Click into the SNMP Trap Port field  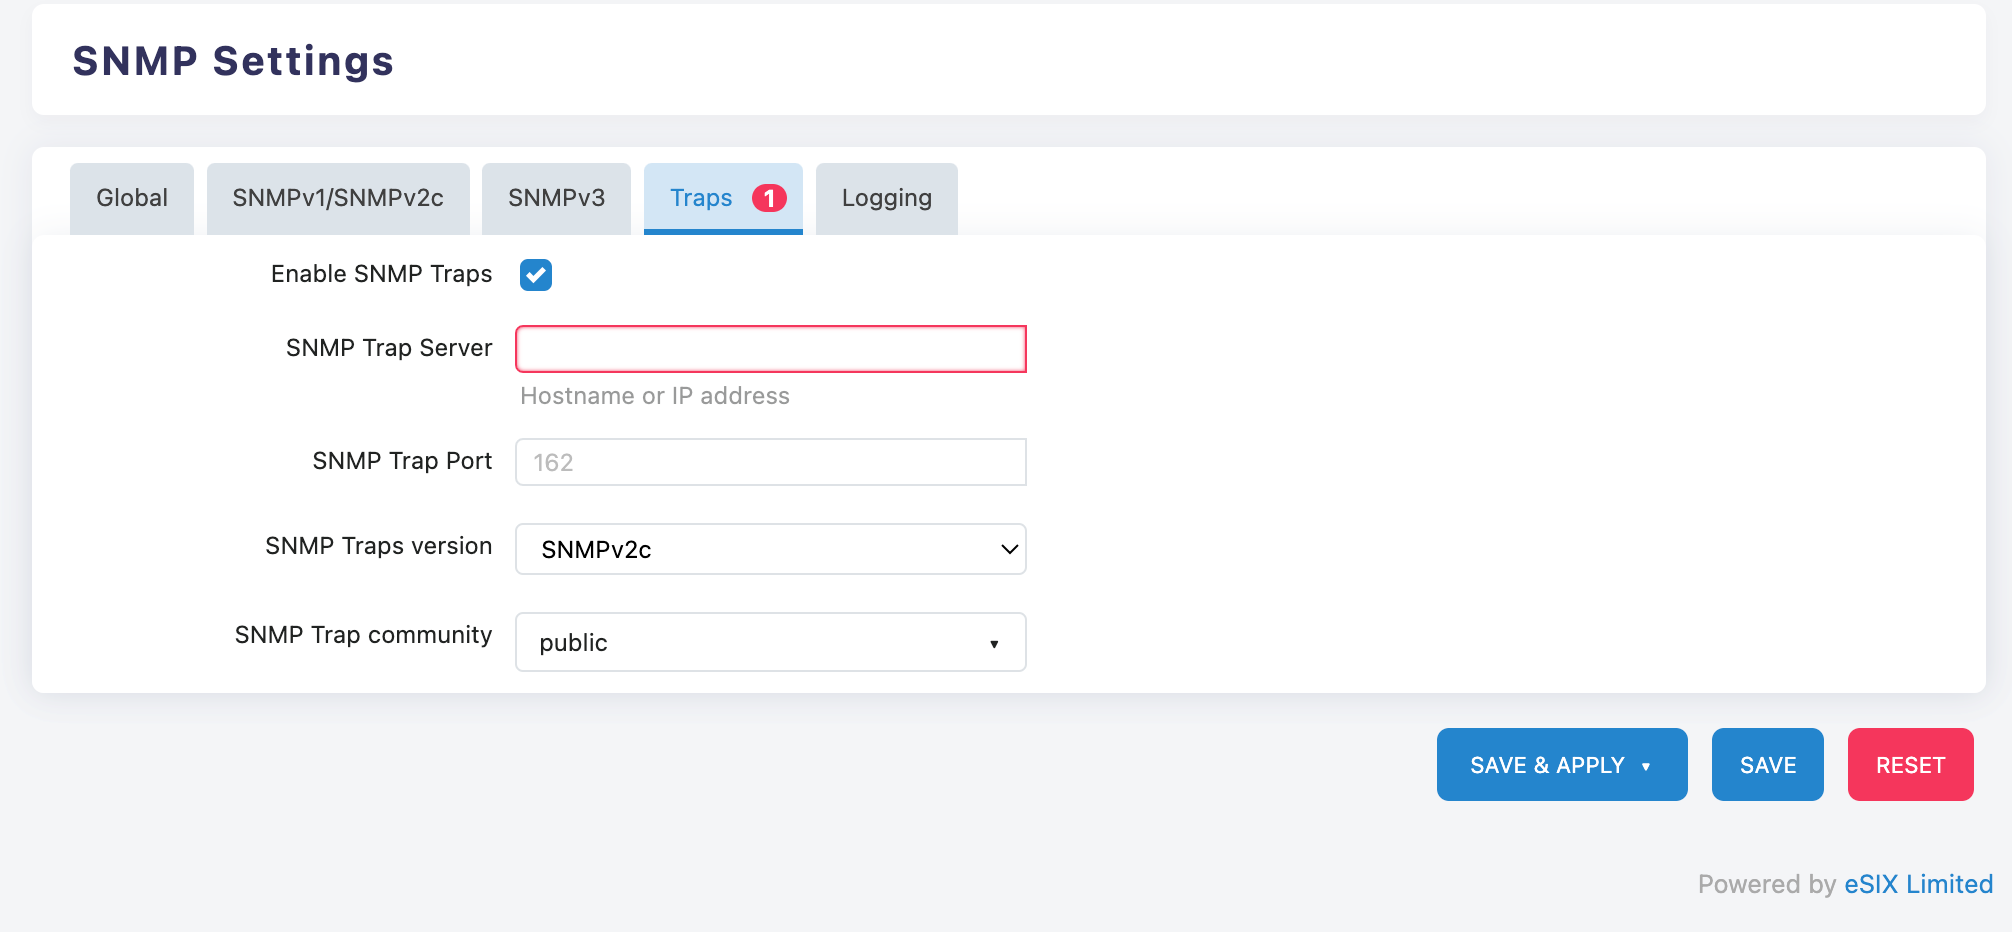[770, 462]
